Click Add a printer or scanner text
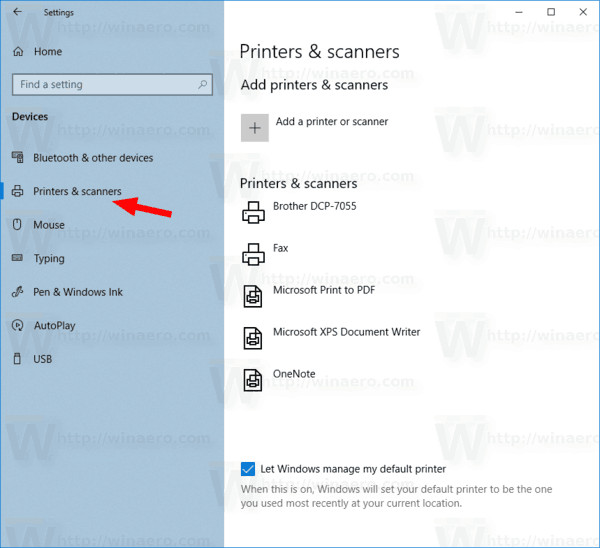This screenshot has width=600, height=548. click(332, 122)
